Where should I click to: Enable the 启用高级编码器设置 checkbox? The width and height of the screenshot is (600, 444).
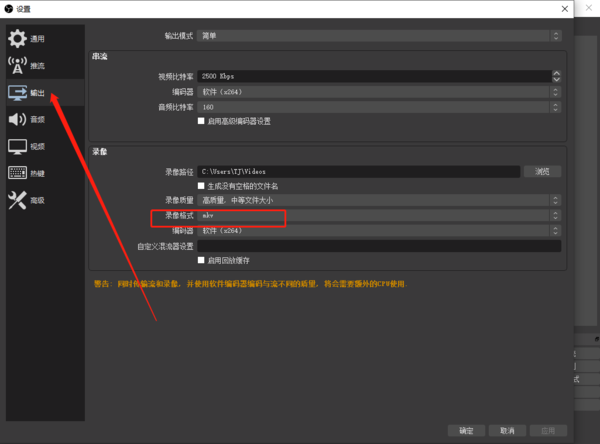point(202,121)
